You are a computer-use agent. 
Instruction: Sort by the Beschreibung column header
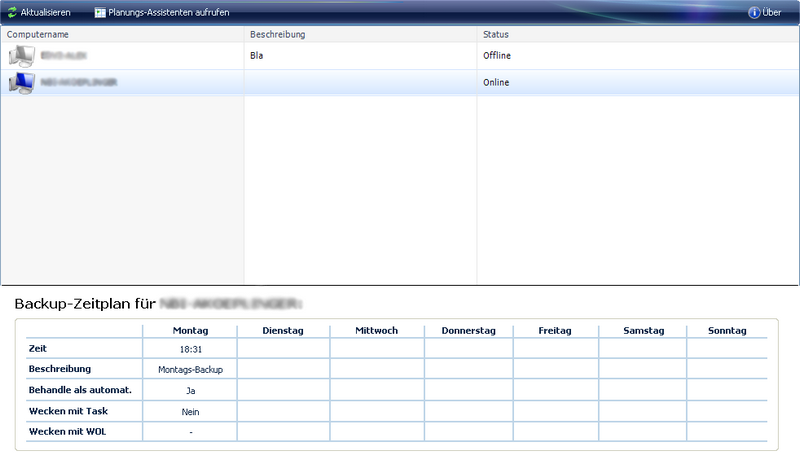pos(277,34)
